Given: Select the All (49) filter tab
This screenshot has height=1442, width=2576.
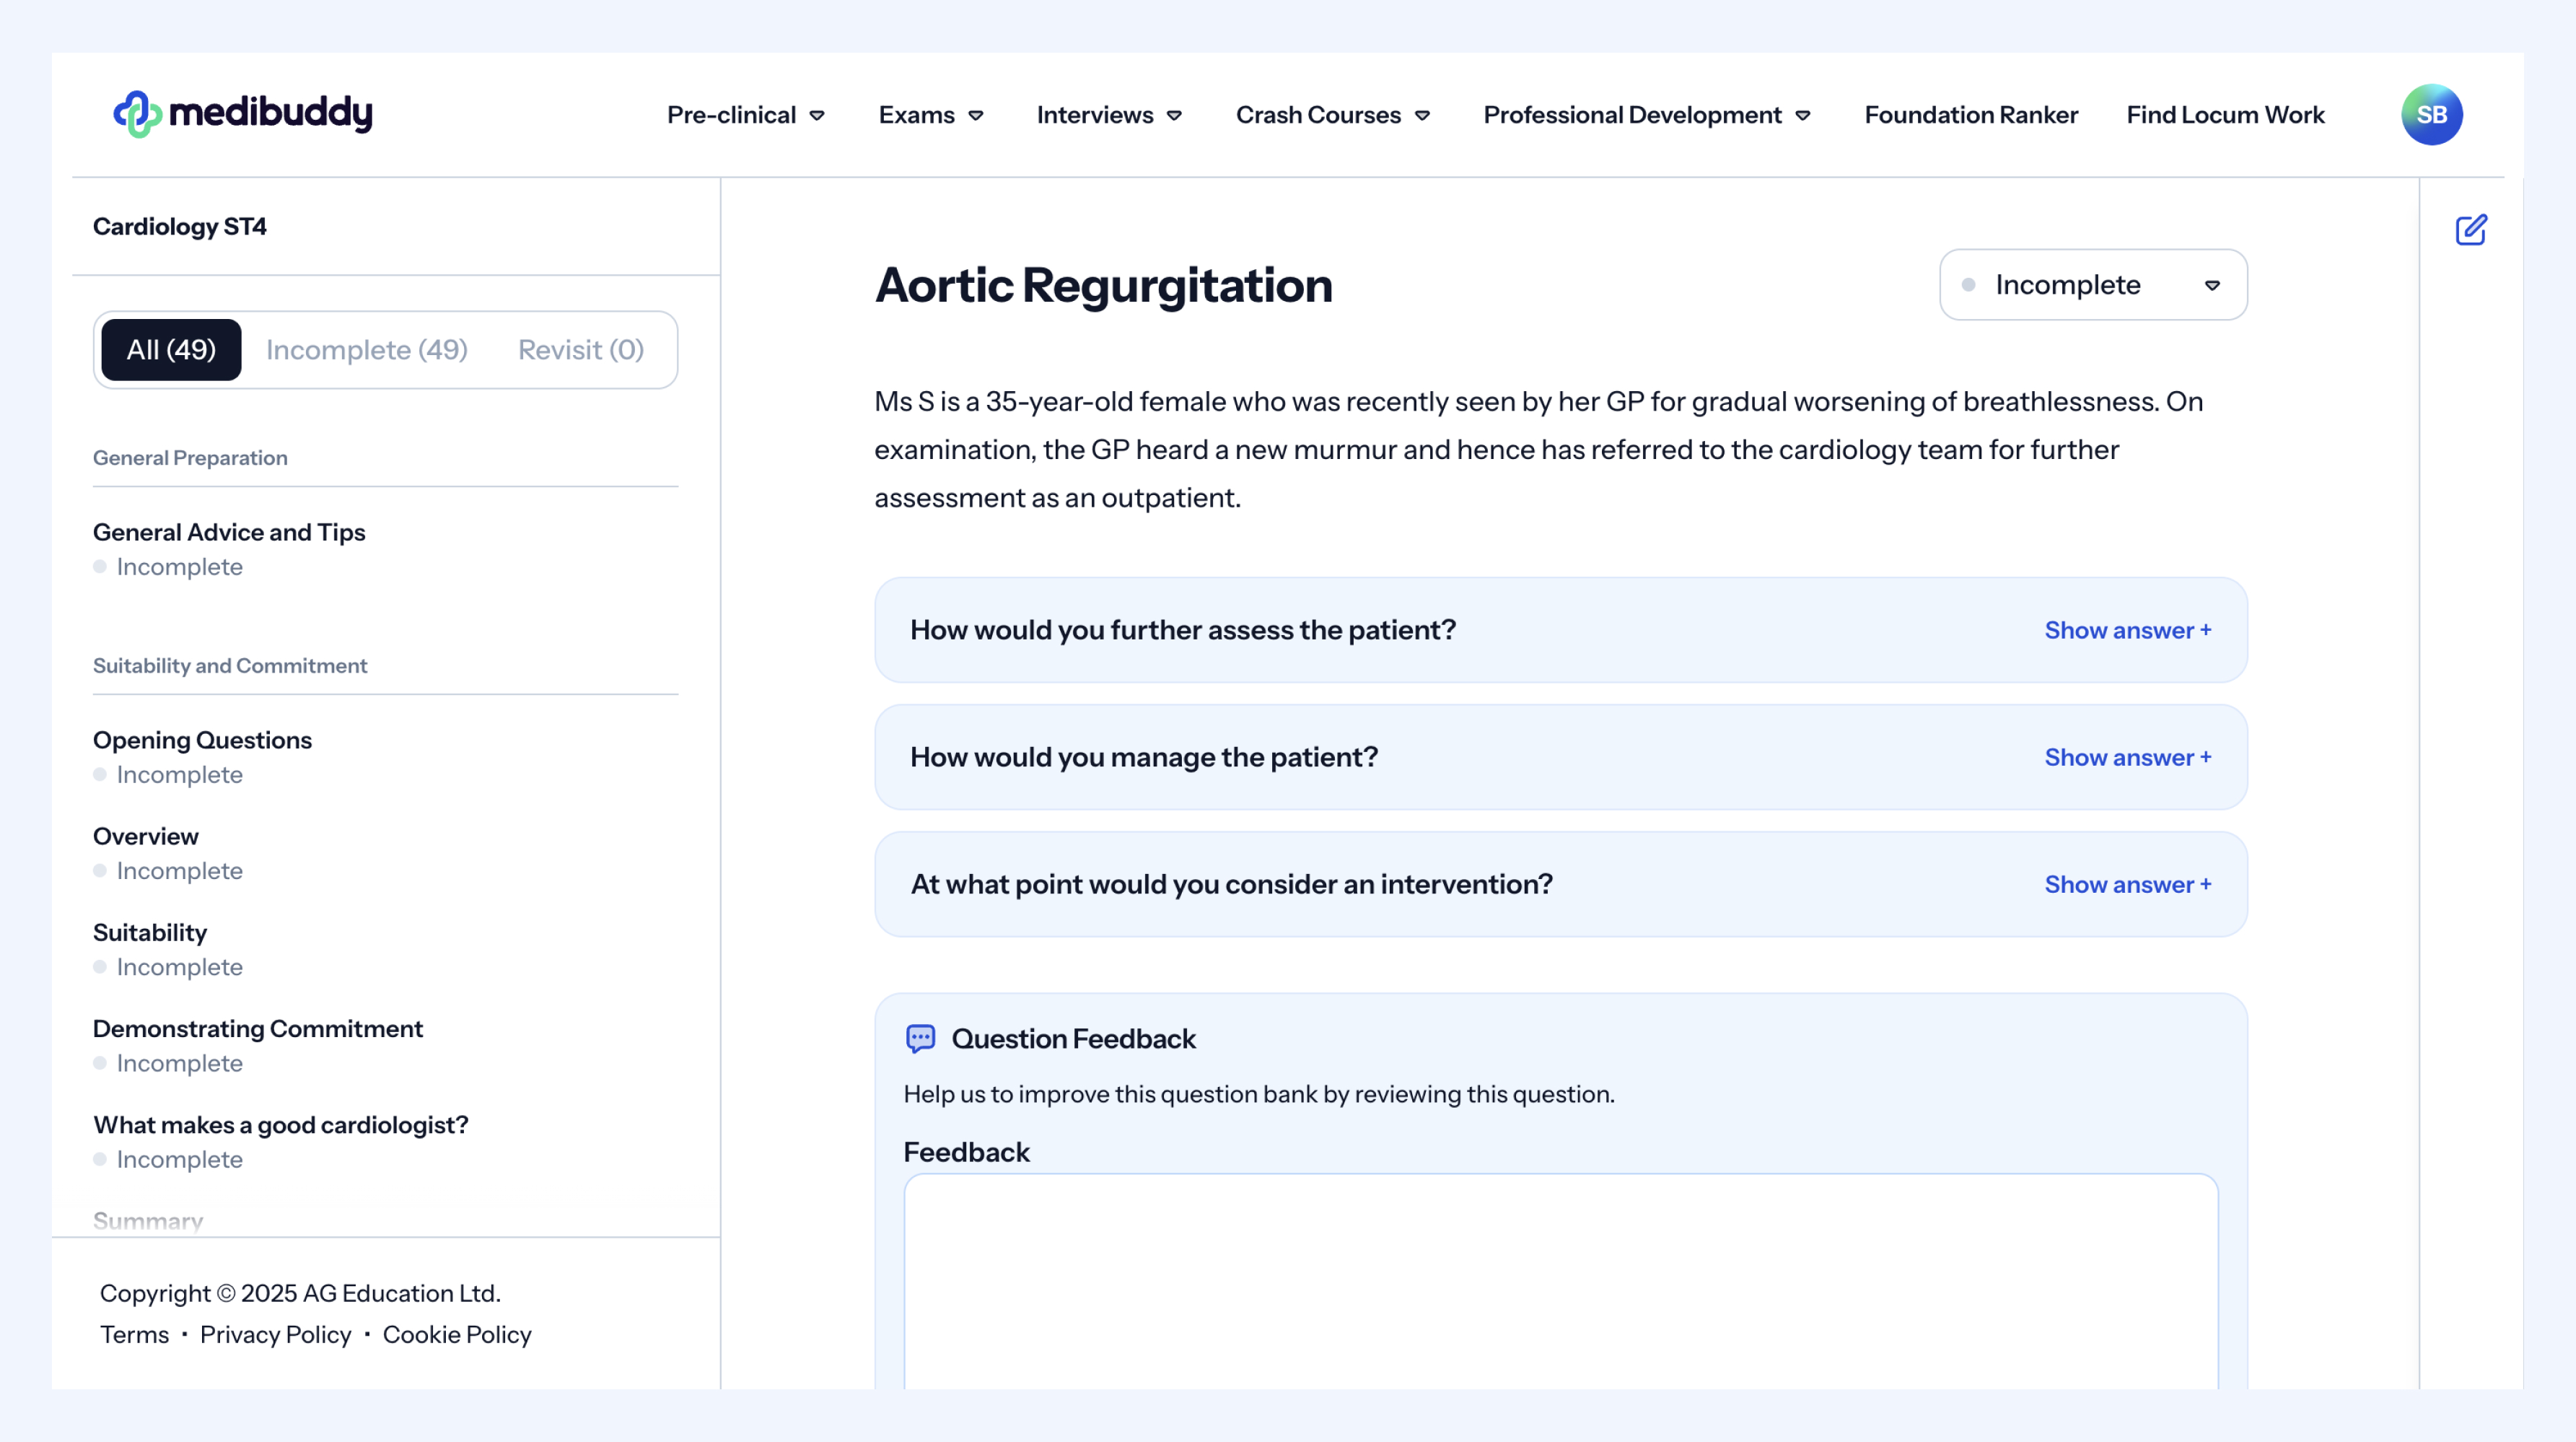Looking at the screenshot, I should (x=171, y=350).
